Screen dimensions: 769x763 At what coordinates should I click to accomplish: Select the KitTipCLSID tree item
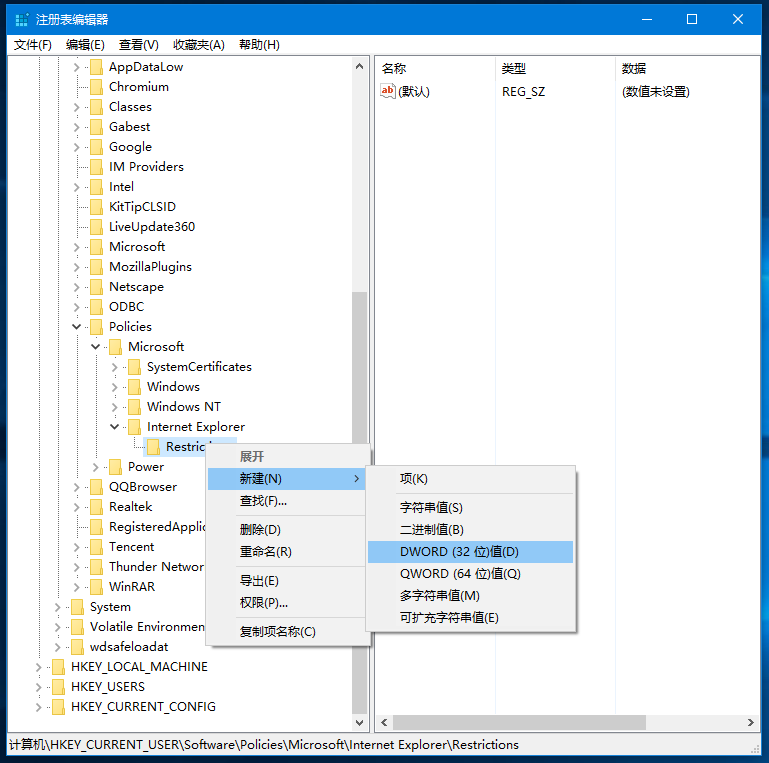pos(142,207)
